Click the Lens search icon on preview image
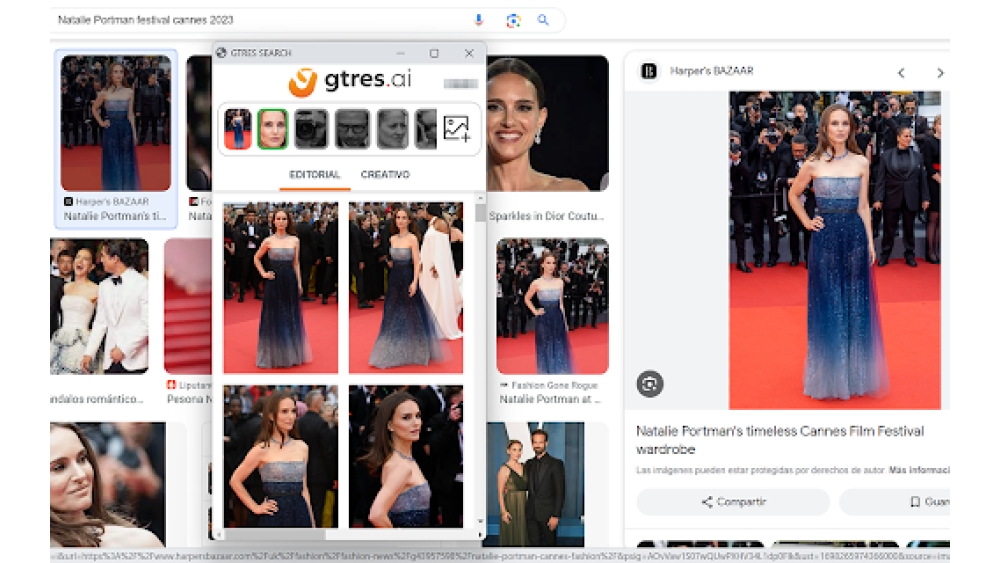 [650, 384]
